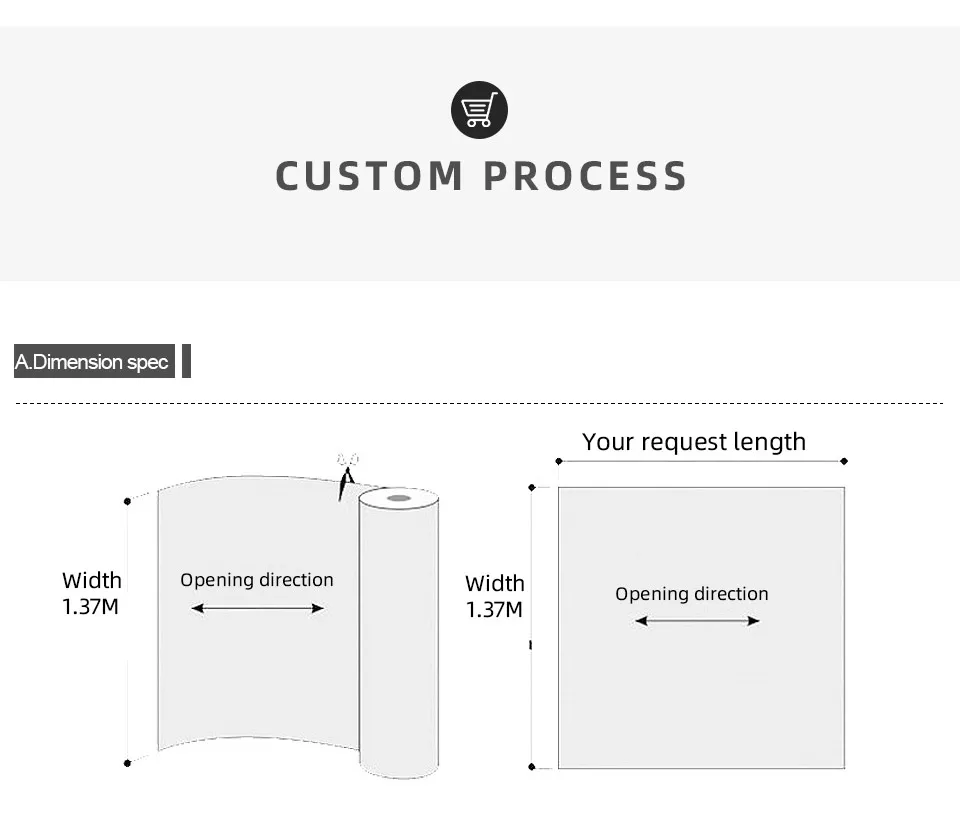Click the double arrow inside the square diagram
Viewport: 960px width, 834px height.
click(697, 621)
